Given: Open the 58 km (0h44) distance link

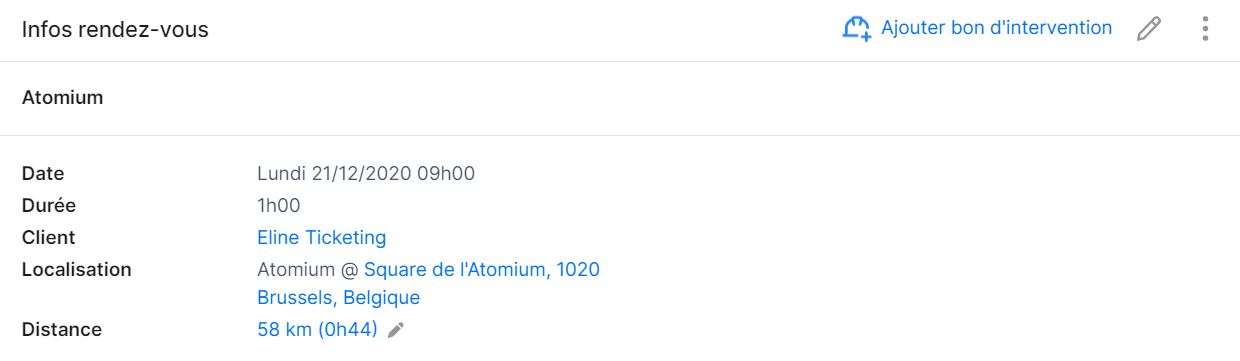Looking at the screenshot, I should tap(318, 330).
